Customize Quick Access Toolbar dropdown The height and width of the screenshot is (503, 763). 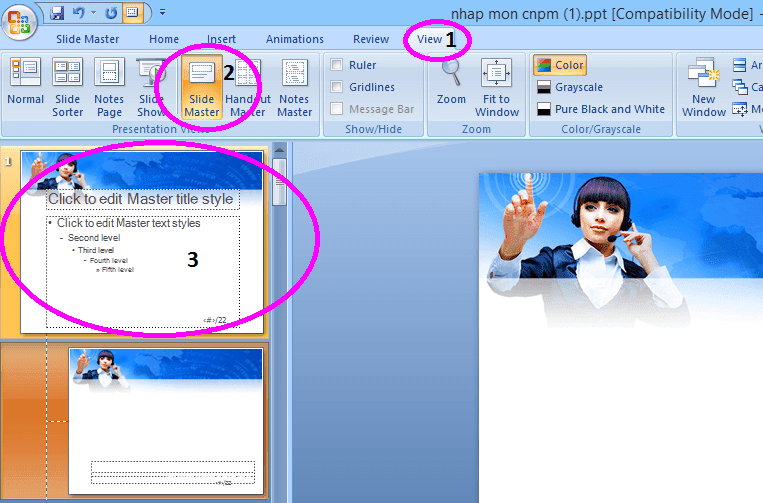point(163,13)
